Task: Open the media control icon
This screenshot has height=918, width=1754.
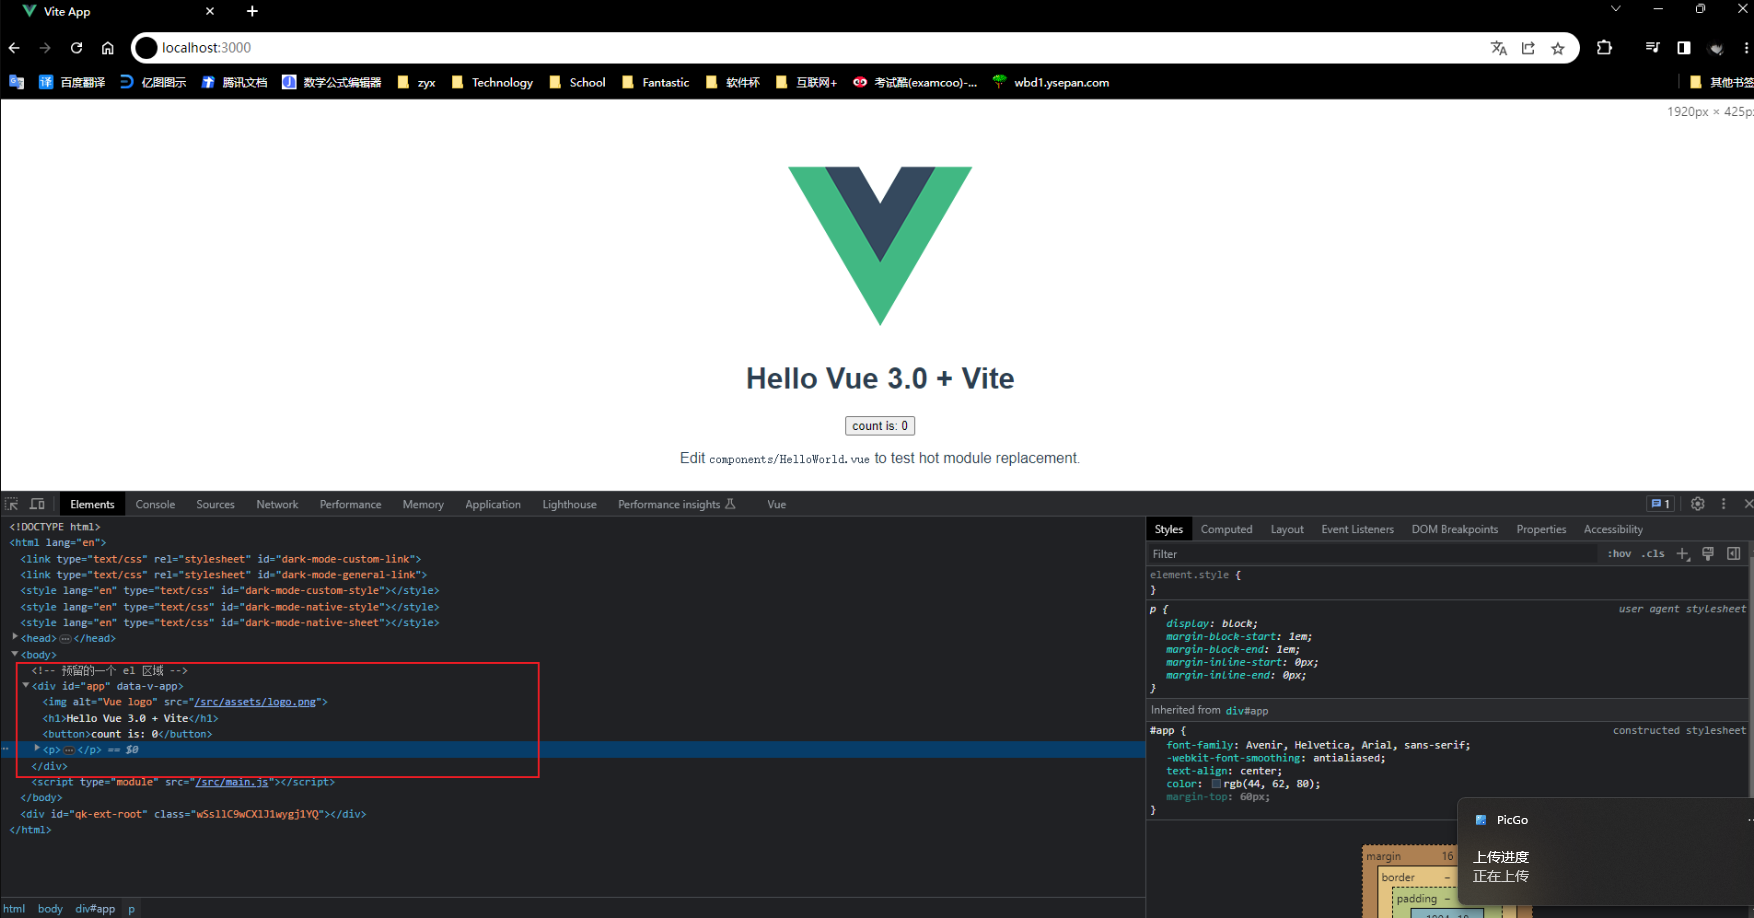Action: [x=1652, y=48]
